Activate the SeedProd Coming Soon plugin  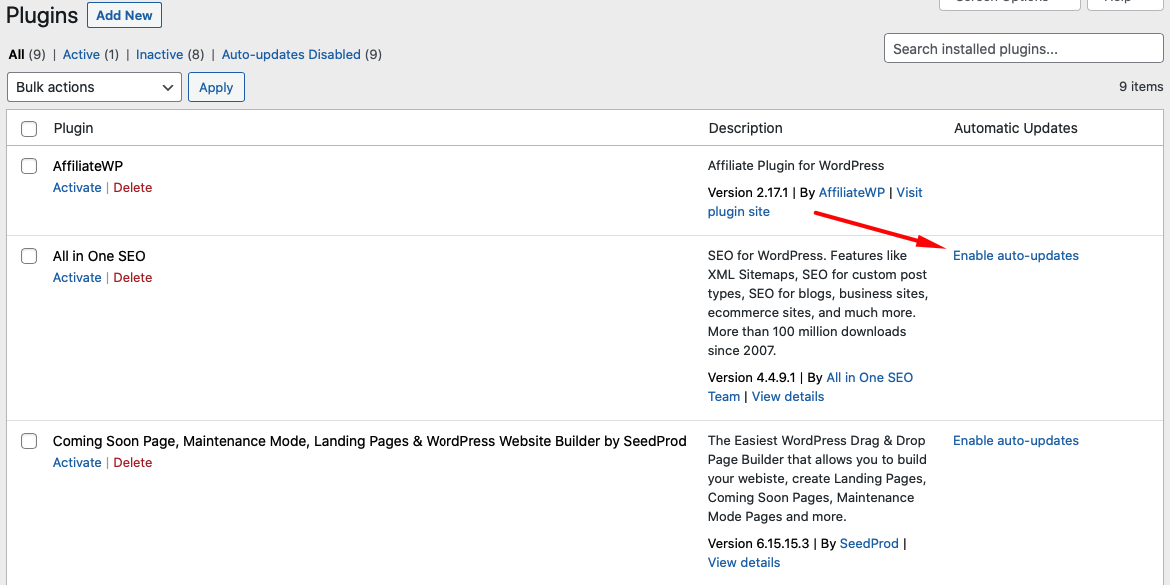coord(77,462)
